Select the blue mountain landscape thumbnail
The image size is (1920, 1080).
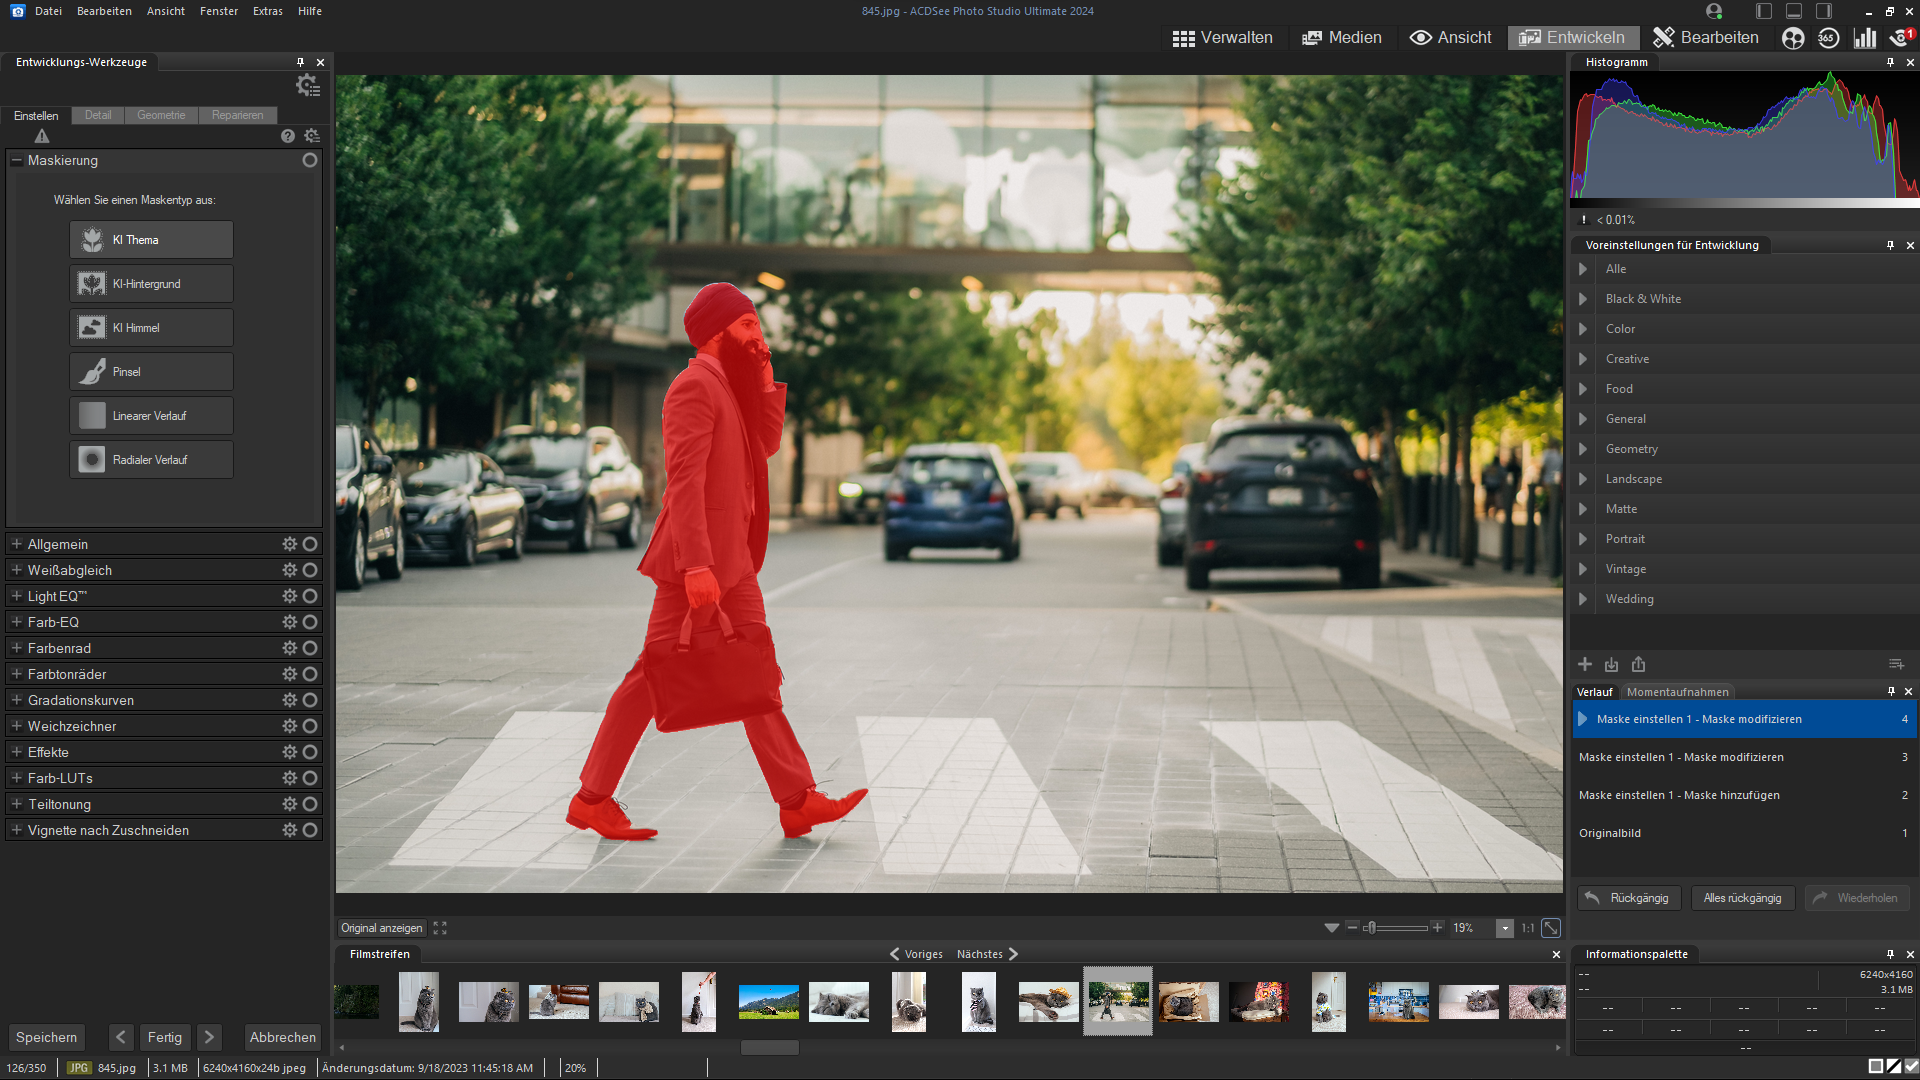pos(768,1001)
